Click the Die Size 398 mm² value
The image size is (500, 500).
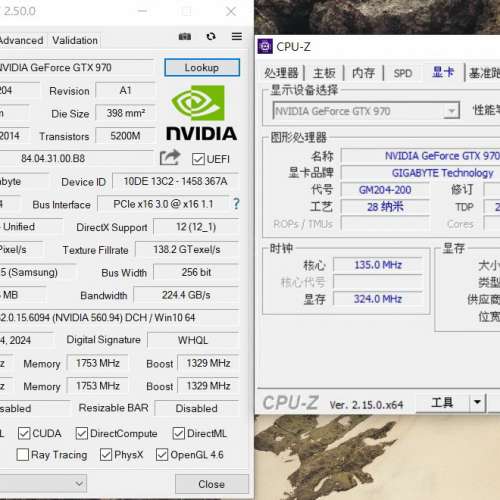[x=126, y=113]
